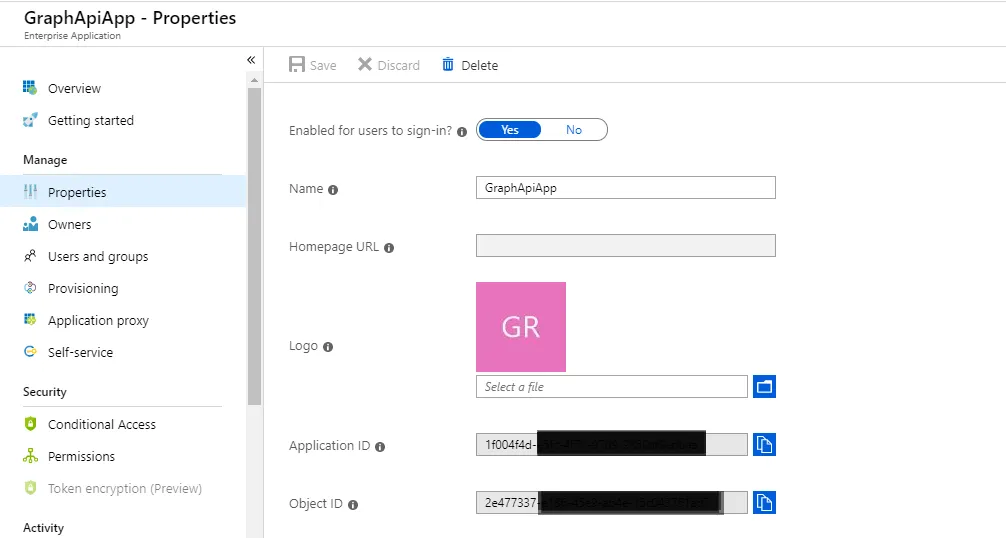Image resolution: width=1006 pixels, height=538 pixels.
Task: Click the Overview grid icon
Action: click(x=30, y=87)
